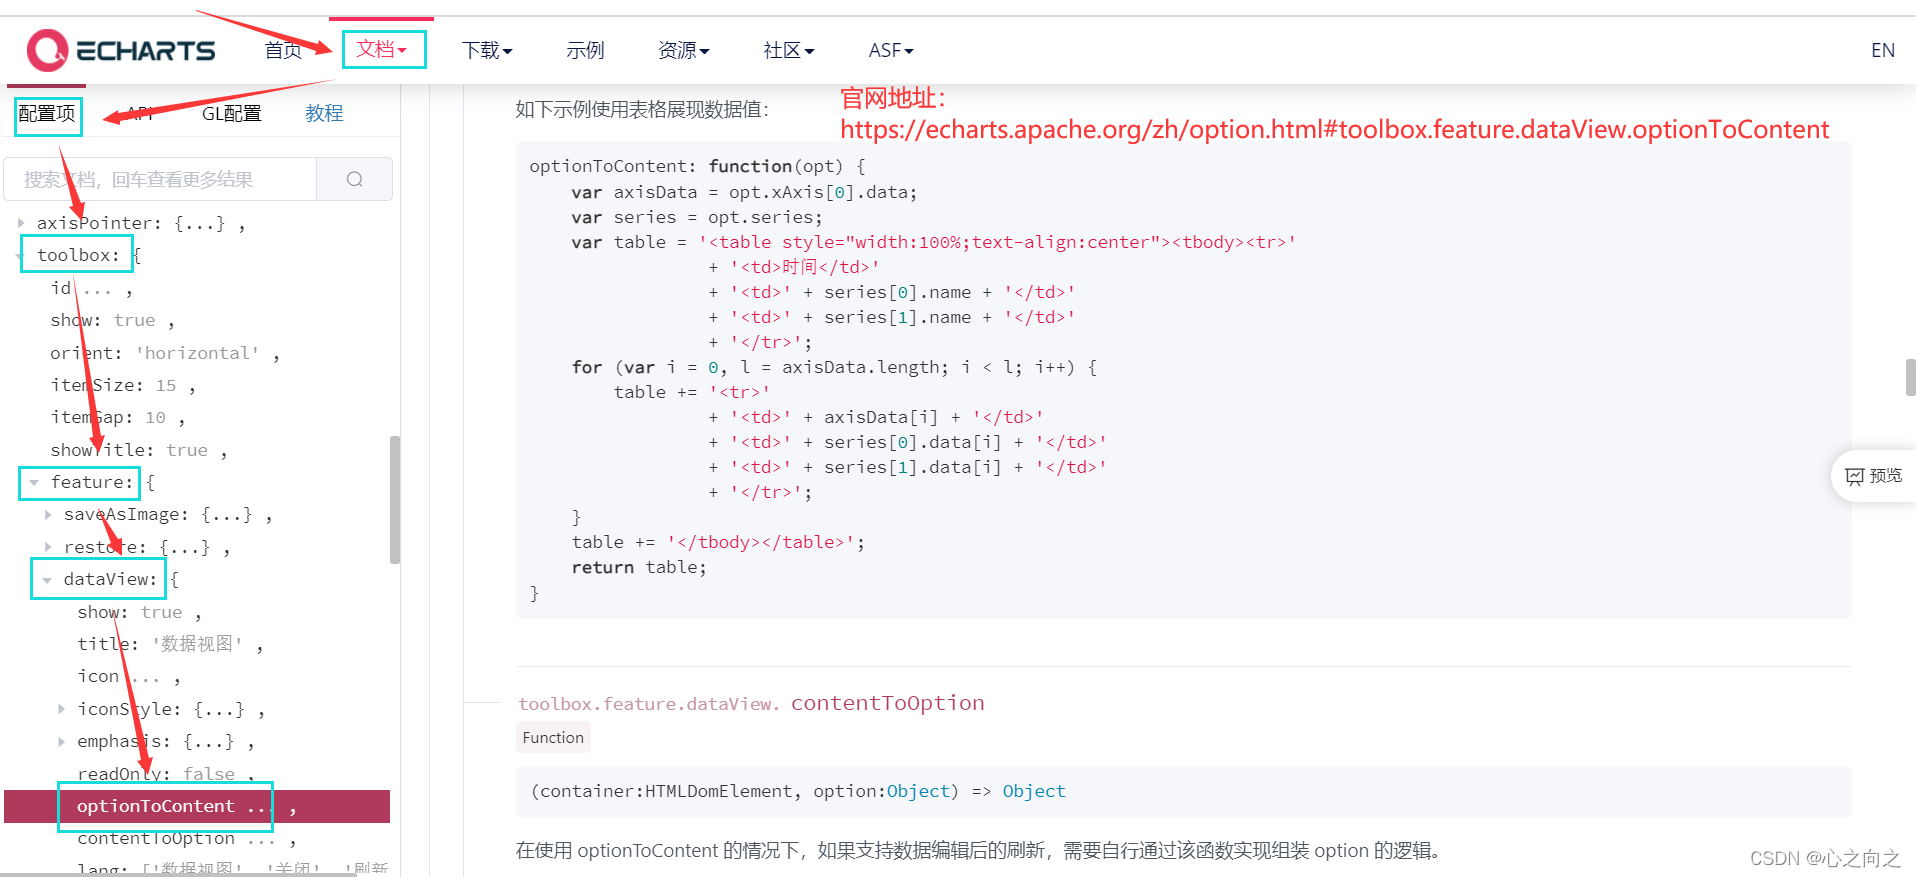Click the option:Object parameter type link

pos(918,791)
